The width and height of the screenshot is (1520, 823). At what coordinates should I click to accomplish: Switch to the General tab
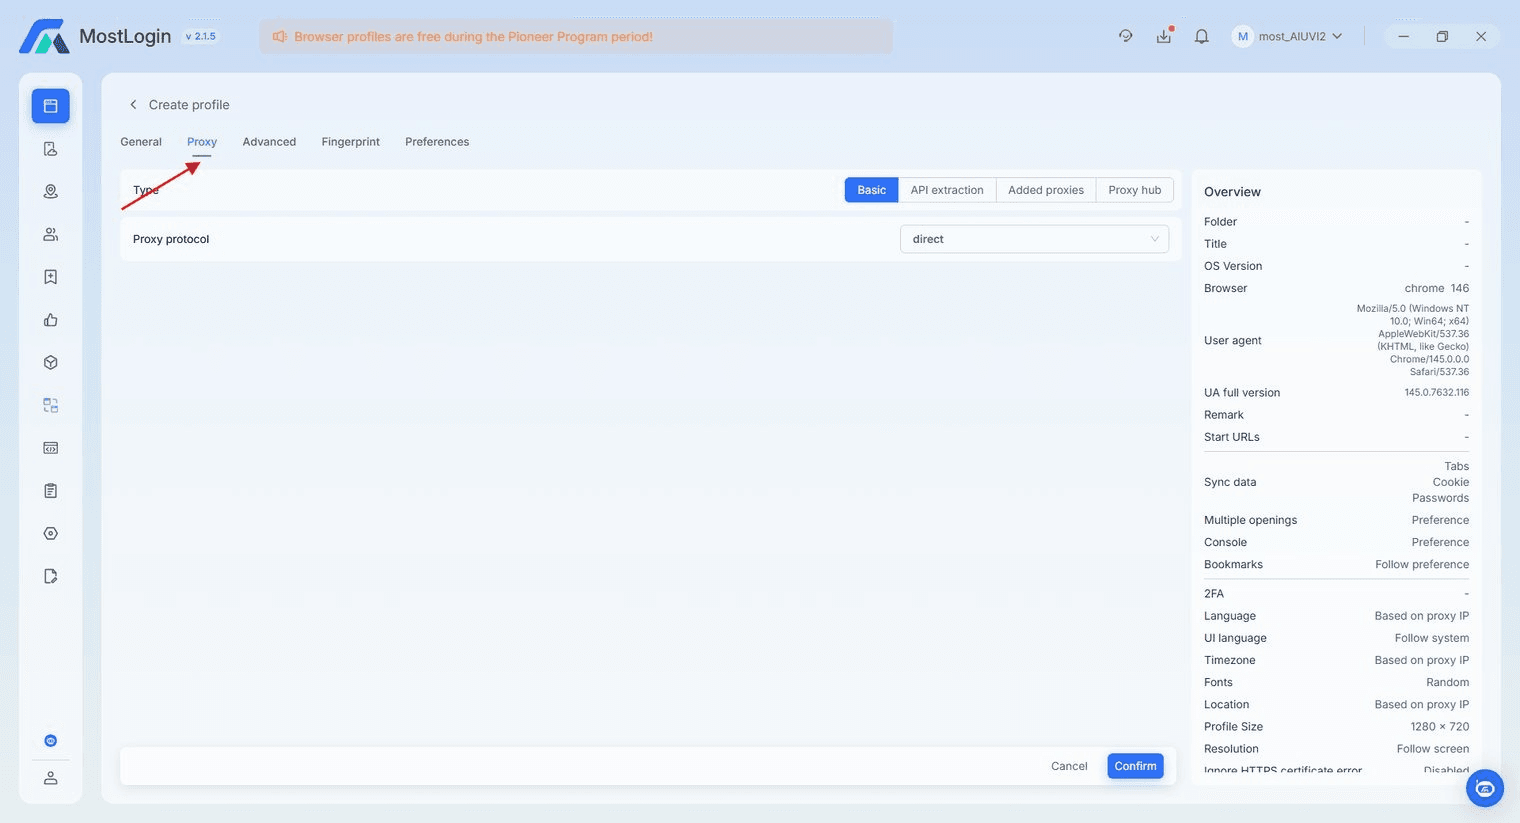pyautogui.click(x=141, y=142)
